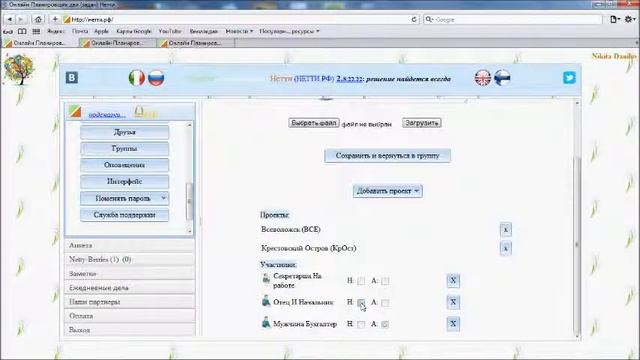Click the browser address bar

[241, 19]
